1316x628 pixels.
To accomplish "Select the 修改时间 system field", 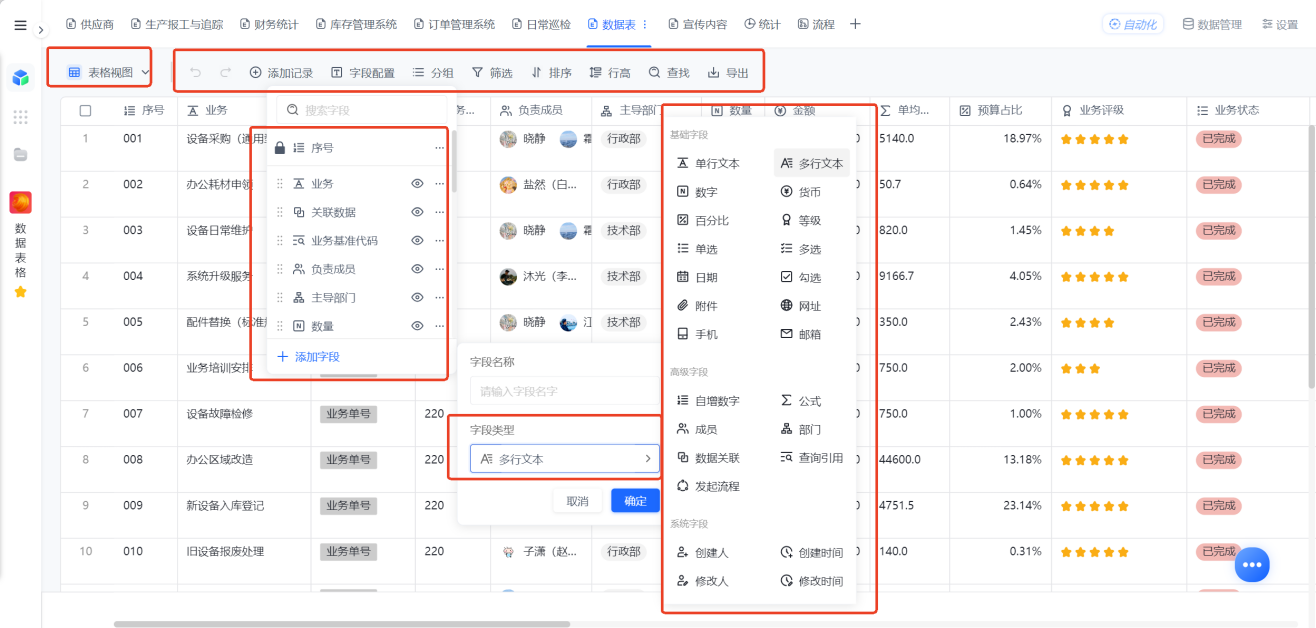I will coord(812,581).
